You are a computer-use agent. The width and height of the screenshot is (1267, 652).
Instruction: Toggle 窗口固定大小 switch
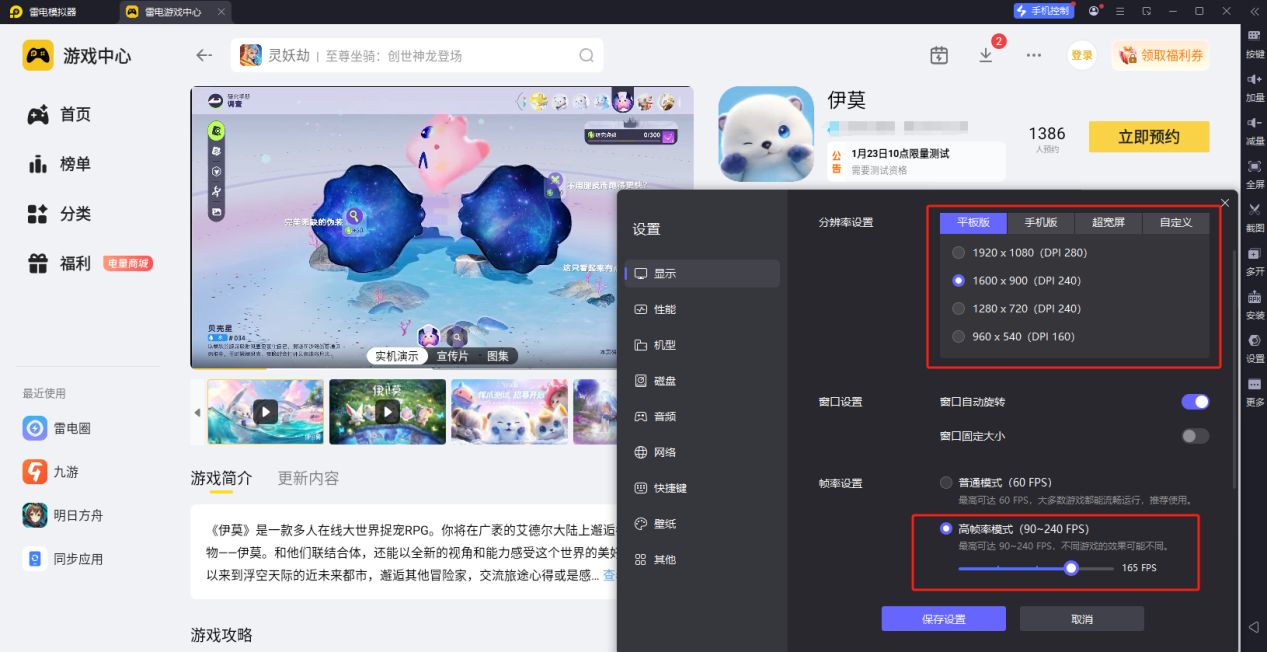(x=1195, y=436)
